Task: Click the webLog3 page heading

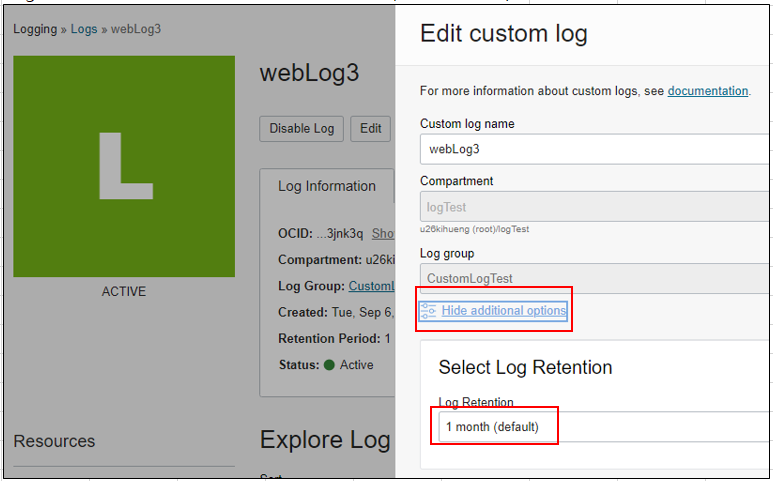Action: (x=309, y=73)
